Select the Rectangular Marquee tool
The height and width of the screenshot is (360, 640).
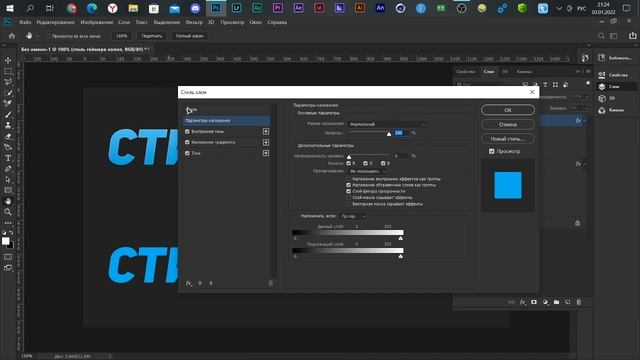[x=8, y=71]
